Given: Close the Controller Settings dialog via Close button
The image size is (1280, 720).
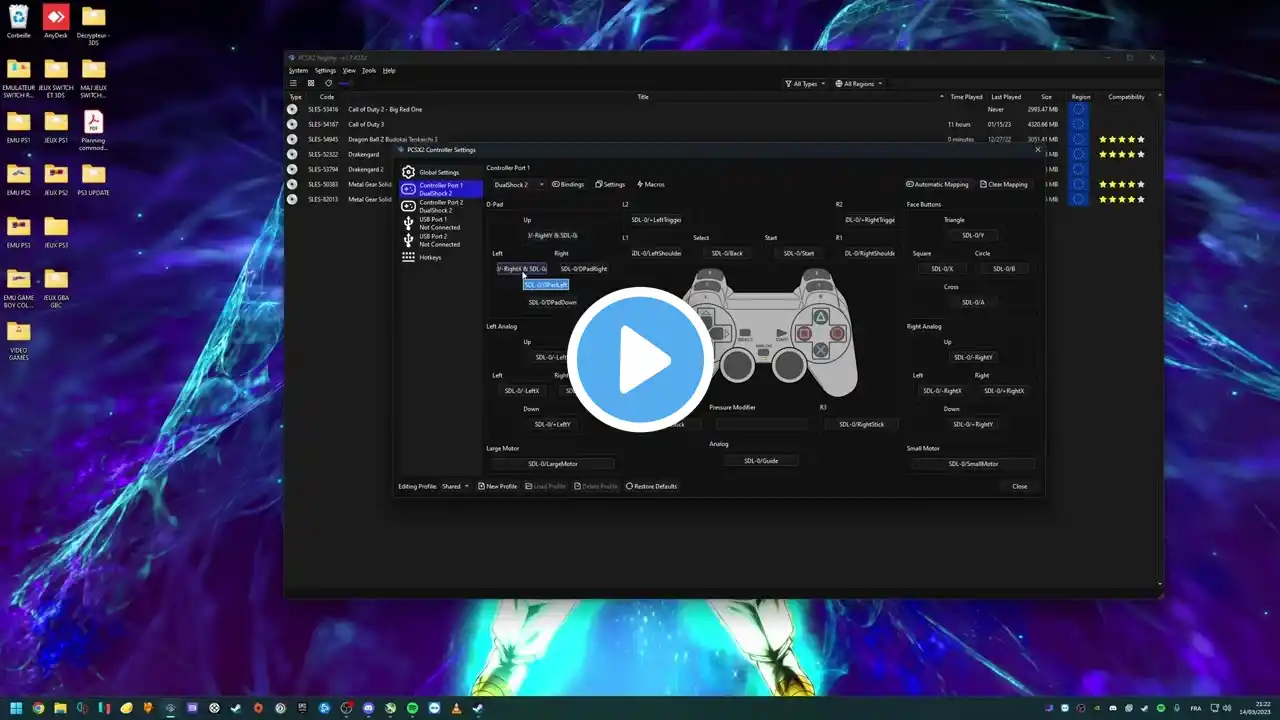Looking at the screenshot, I should click(1019, 486).
